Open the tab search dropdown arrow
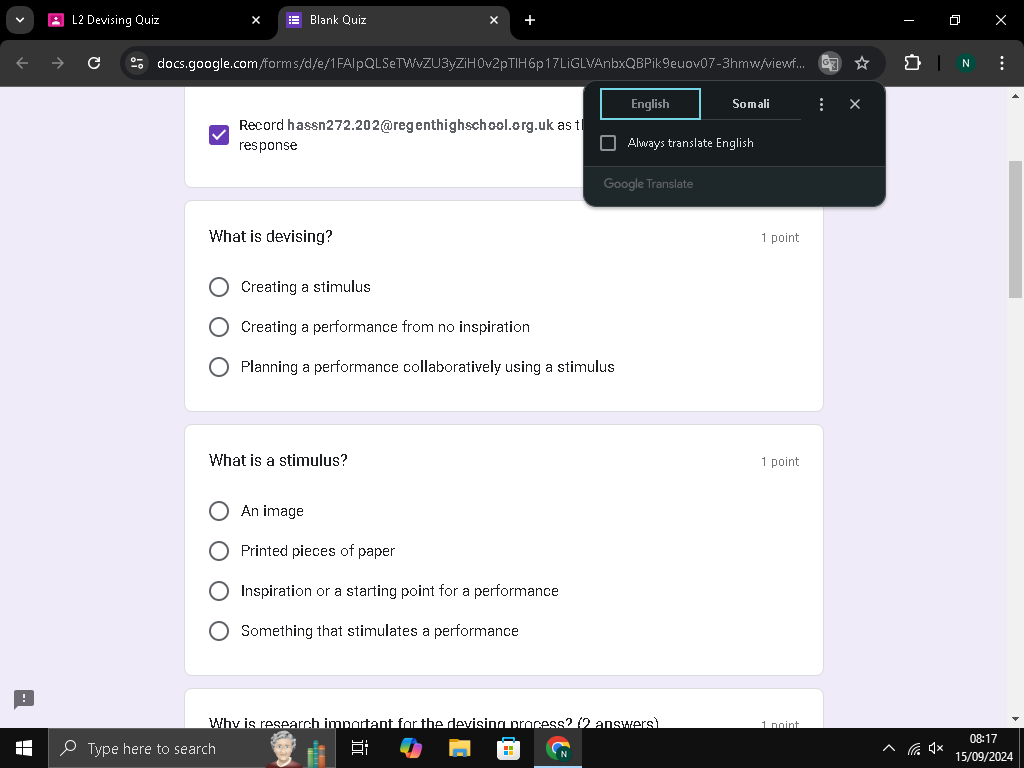The height and width of the screenshot is (768, 1024). point(20,20)
